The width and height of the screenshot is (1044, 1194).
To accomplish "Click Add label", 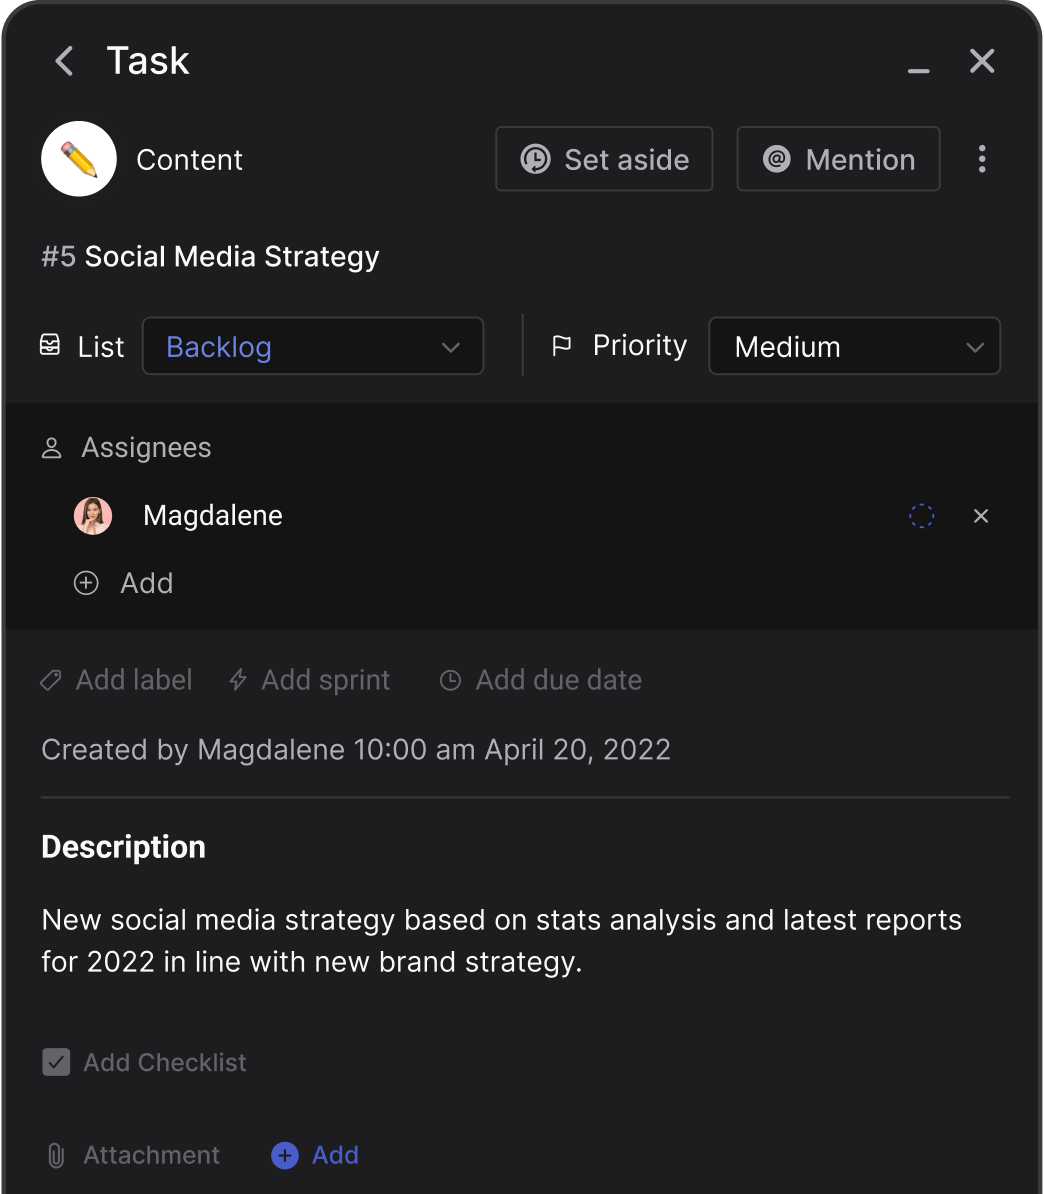I will (116, 680).
